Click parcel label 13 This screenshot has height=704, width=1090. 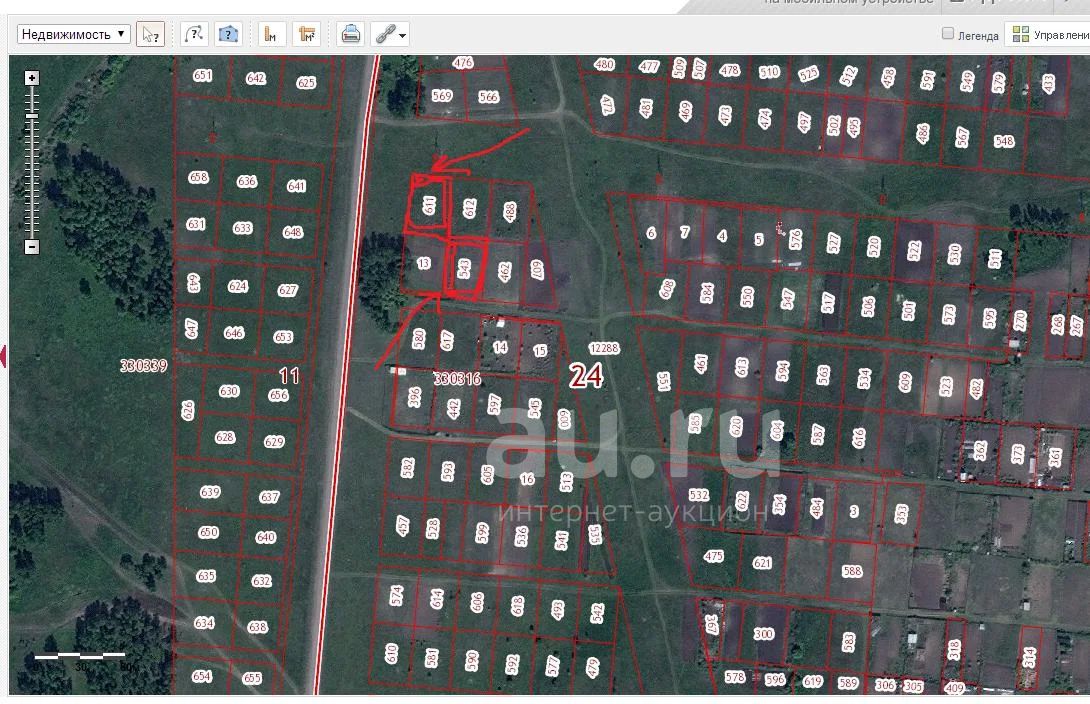click(423, 263)
